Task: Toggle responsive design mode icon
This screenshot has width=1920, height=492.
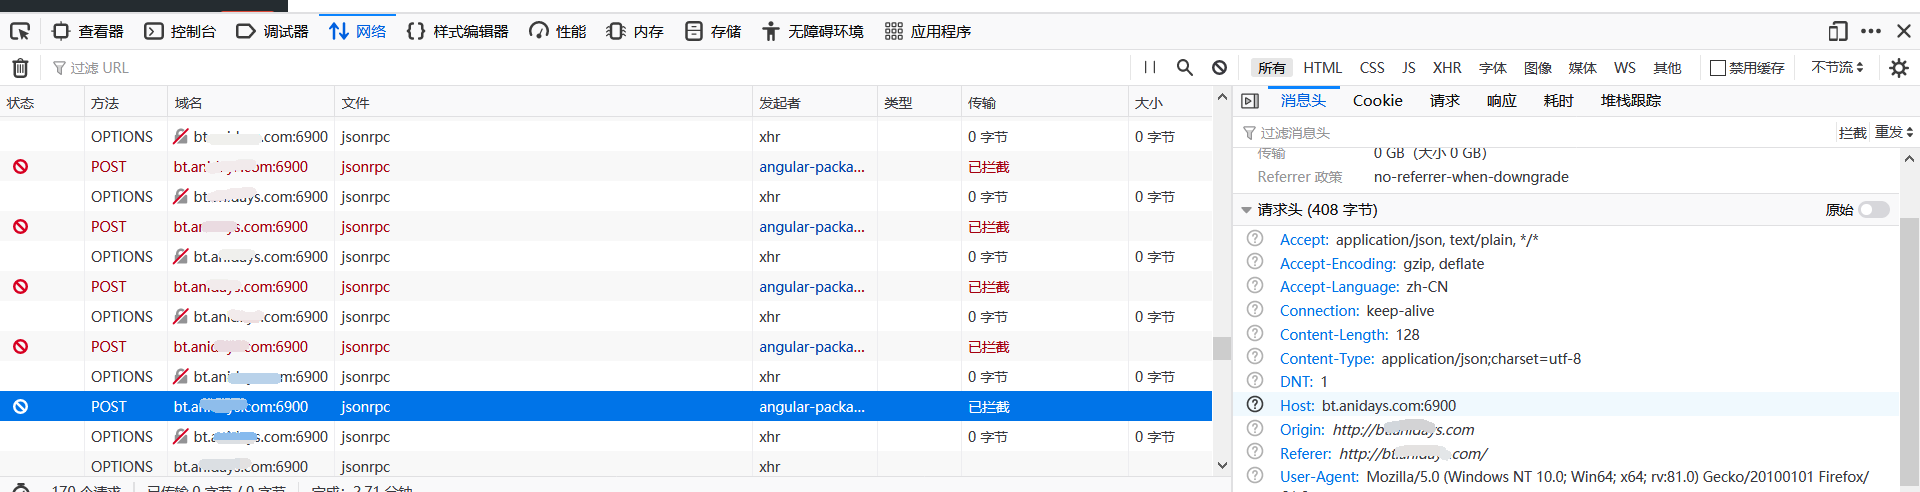Action: coord(1837,31)
